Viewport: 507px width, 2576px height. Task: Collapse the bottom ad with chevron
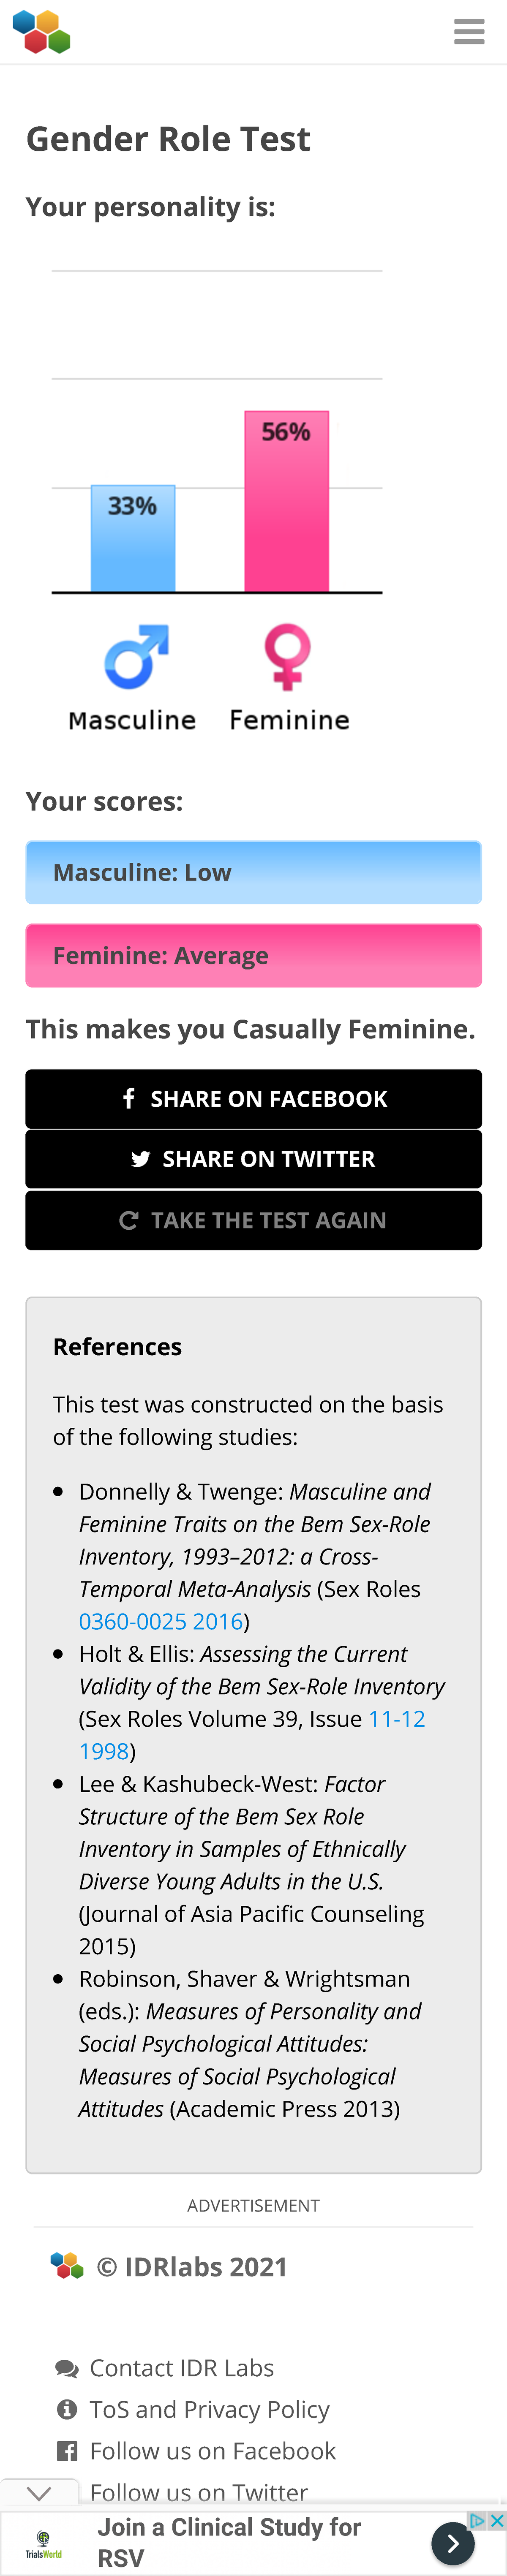[x=39, y=2492]
